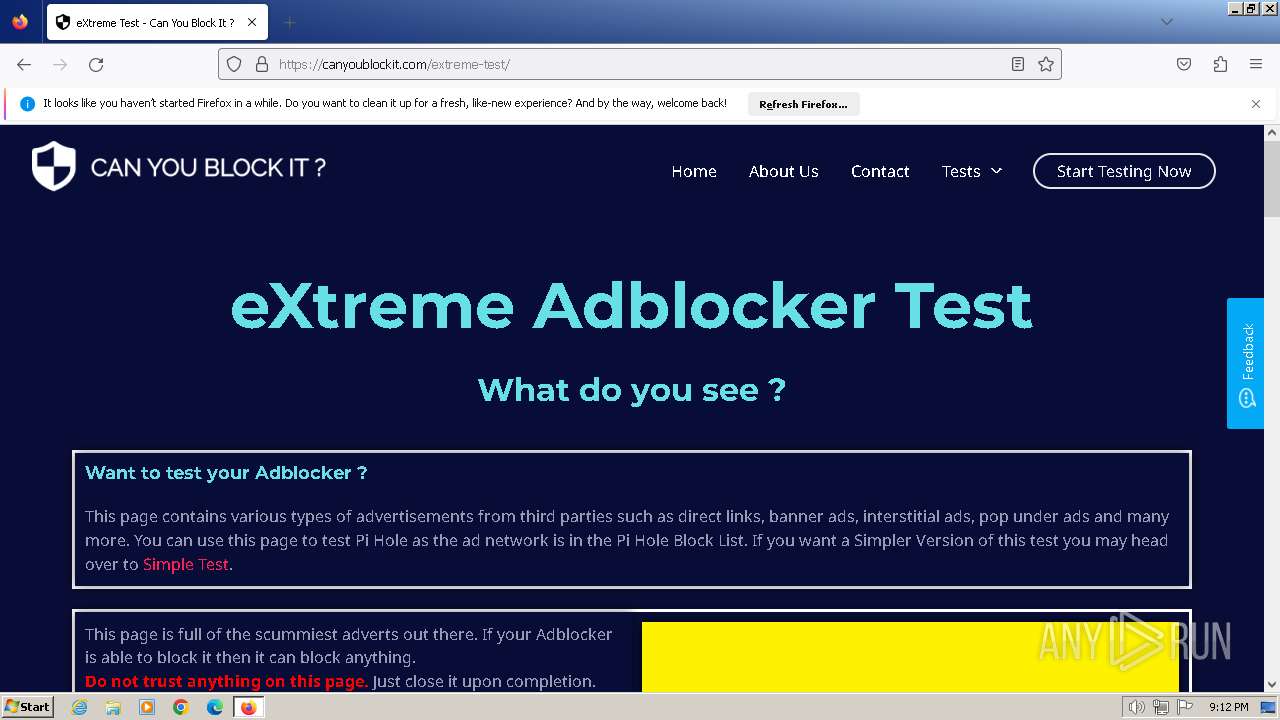Image resolution: width=1280 pixels, height=720 pixels.
Task: Click the yellow advertisement banner
Action: tap(910, 657)
